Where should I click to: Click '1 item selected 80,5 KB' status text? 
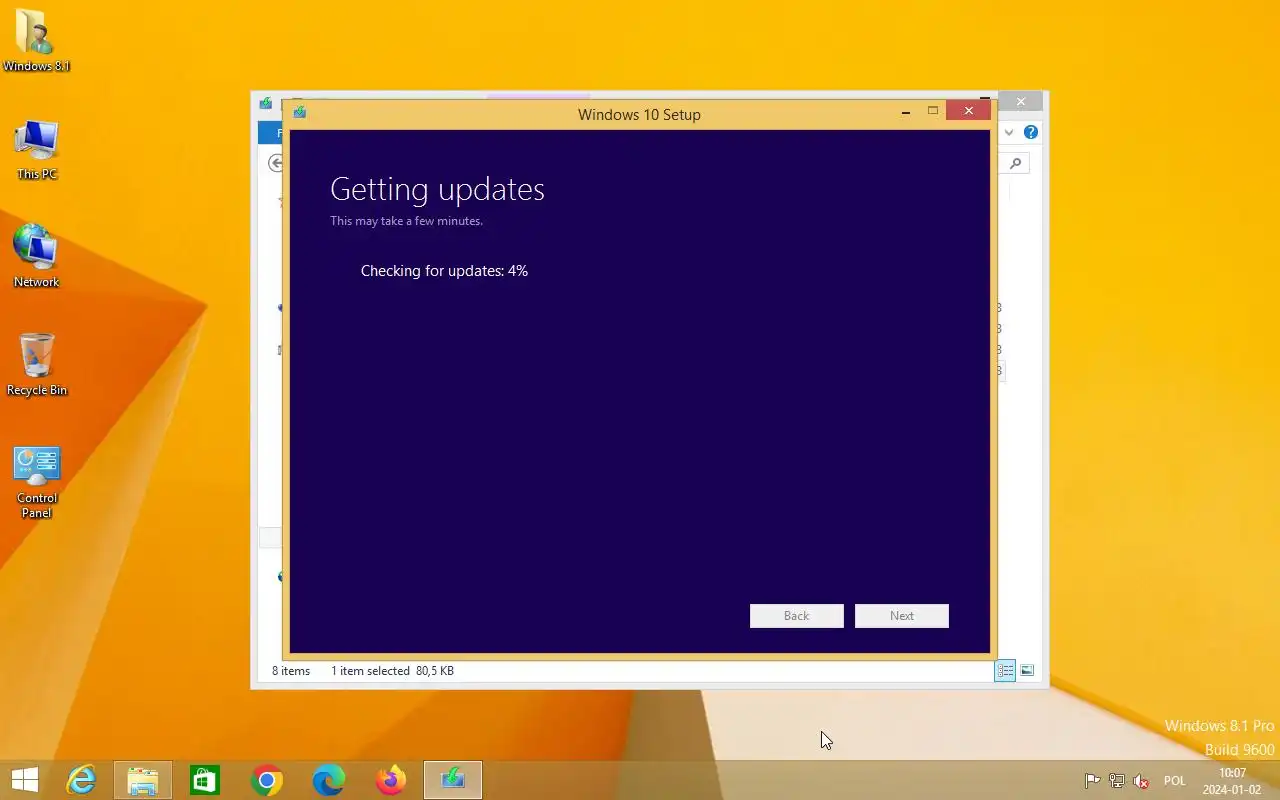pyautogui.click(x=392, y=671)
